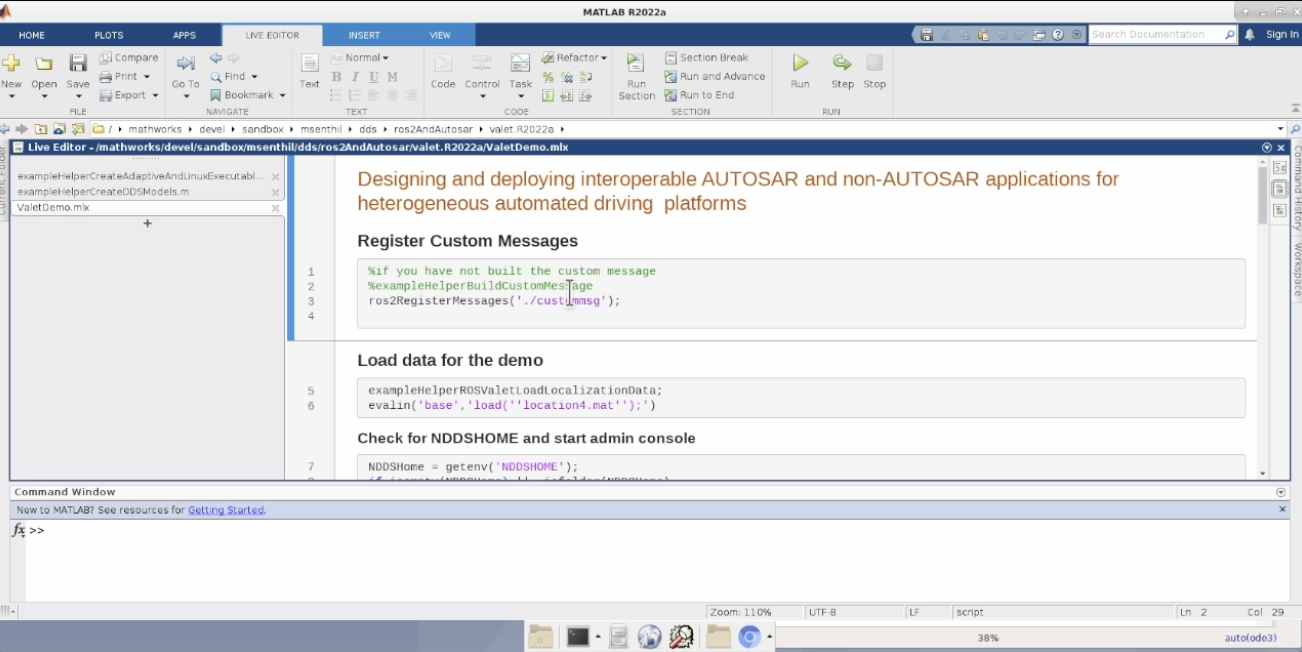Add new document with plus button
The image size is (1302, 652).
coord(147,223)
